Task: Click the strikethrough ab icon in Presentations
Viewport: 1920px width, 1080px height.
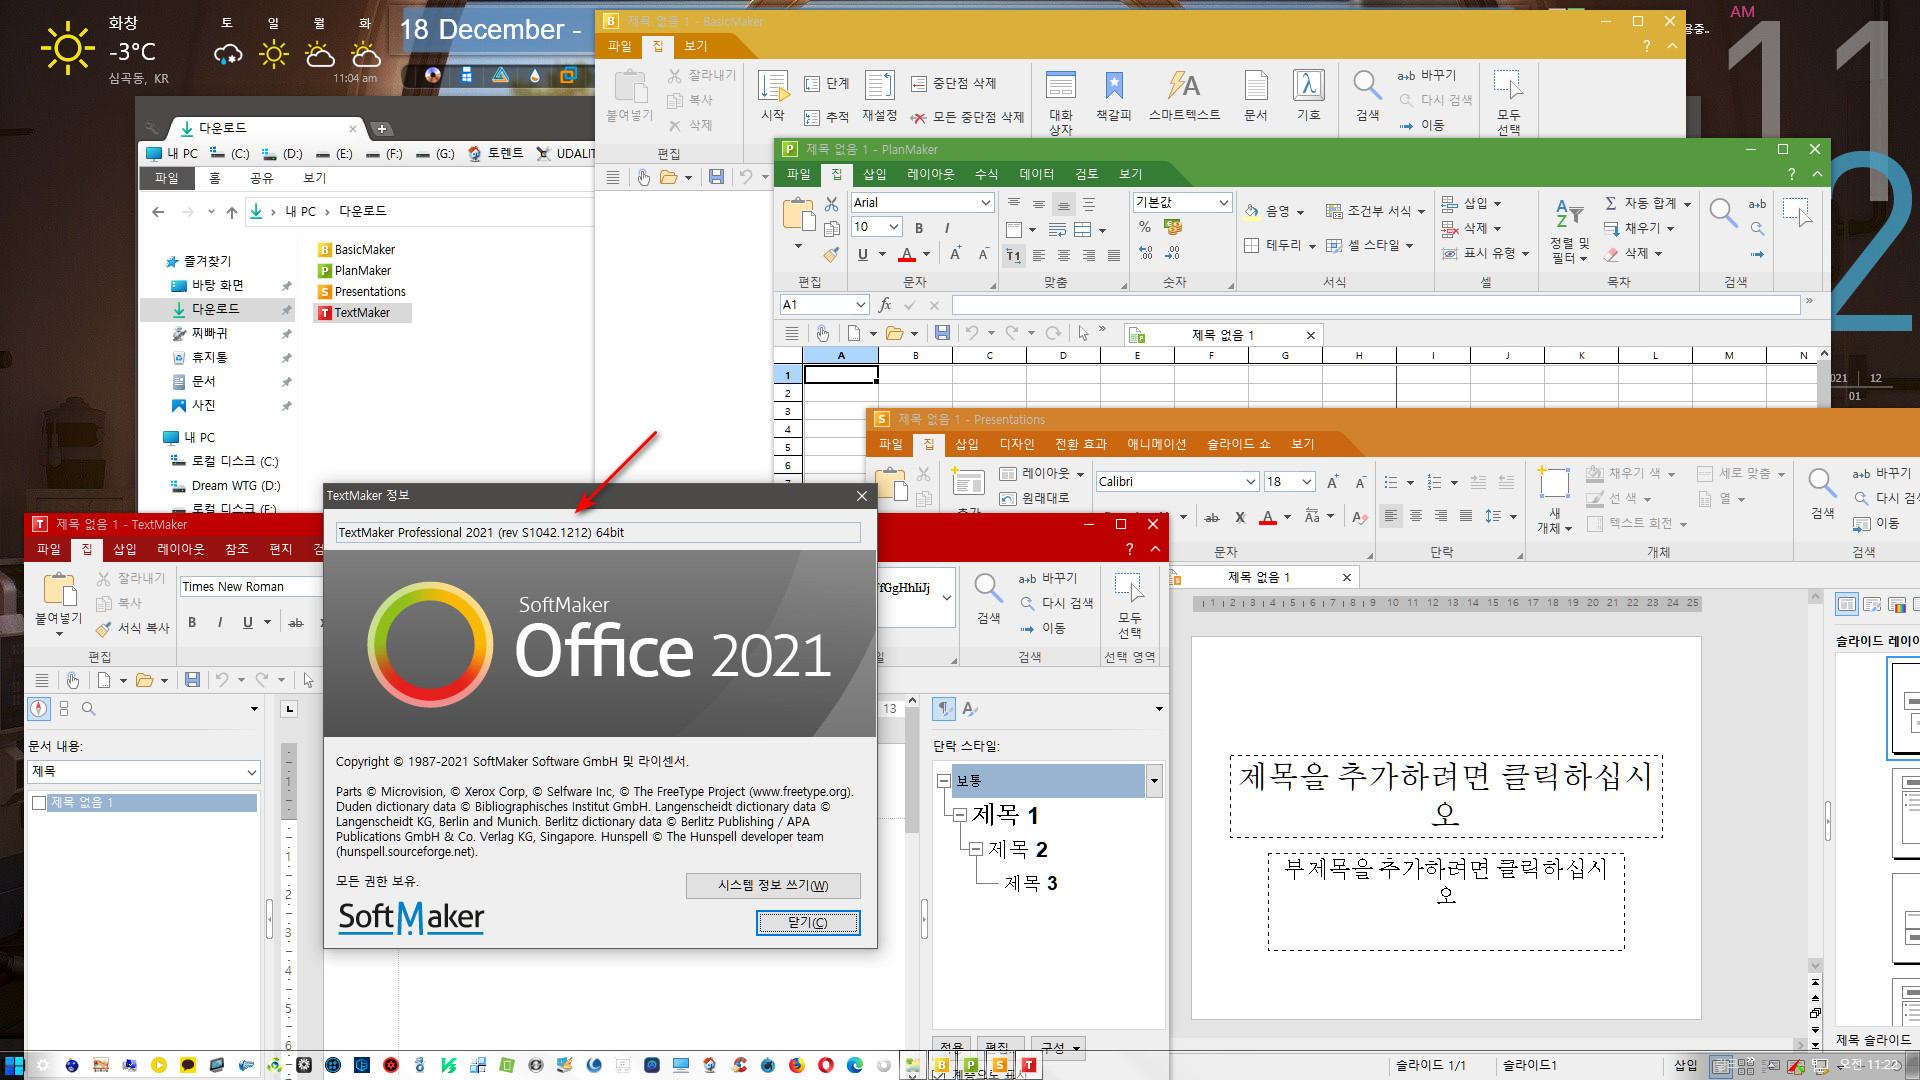Action: coord(1212,517)
